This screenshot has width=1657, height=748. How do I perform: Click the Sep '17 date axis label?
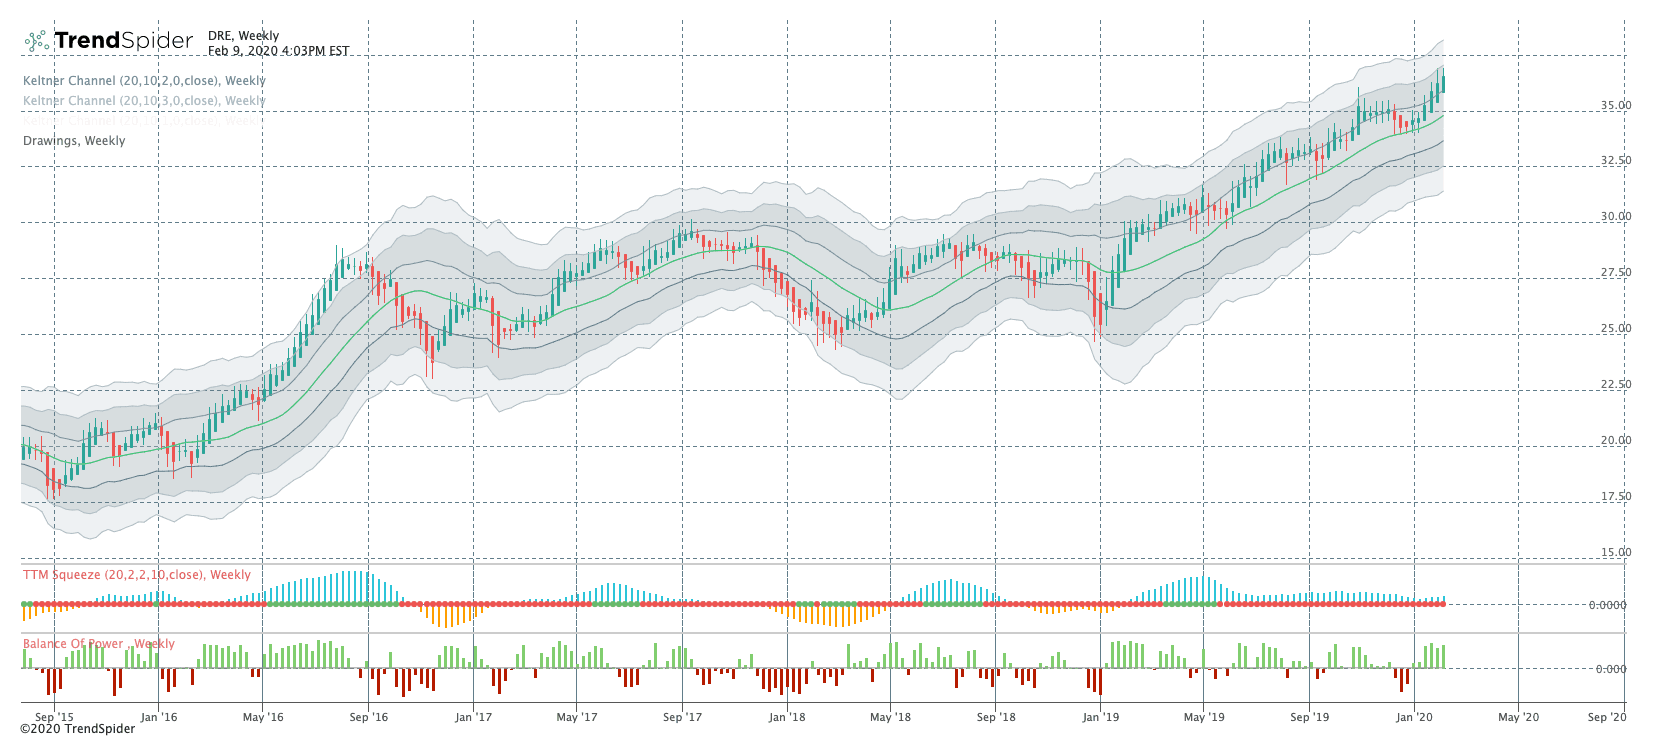point(682,717)
